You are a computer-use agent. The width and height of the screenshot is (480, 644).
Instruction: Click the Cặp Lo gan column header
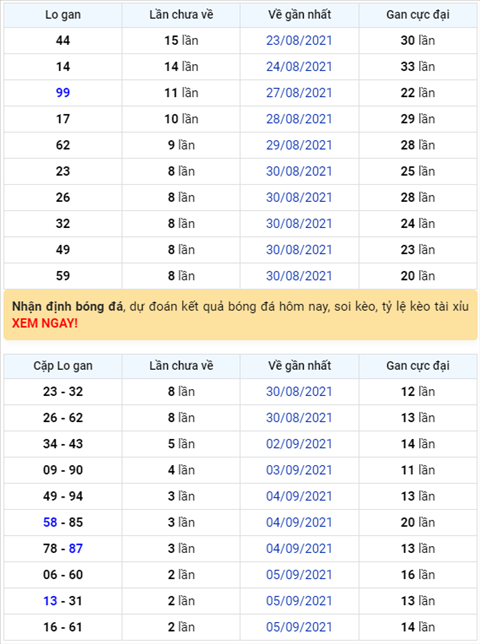[x=63, y=366]
